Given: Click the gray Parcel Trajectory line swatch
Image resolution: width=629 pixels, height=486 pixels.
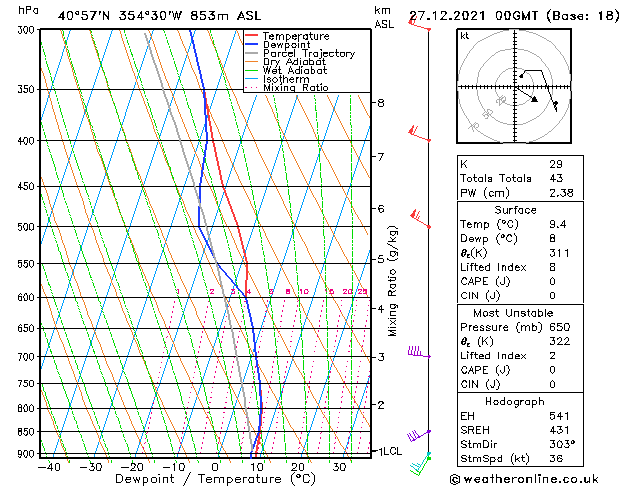Looking at the screenshot, I should point(252,53).
